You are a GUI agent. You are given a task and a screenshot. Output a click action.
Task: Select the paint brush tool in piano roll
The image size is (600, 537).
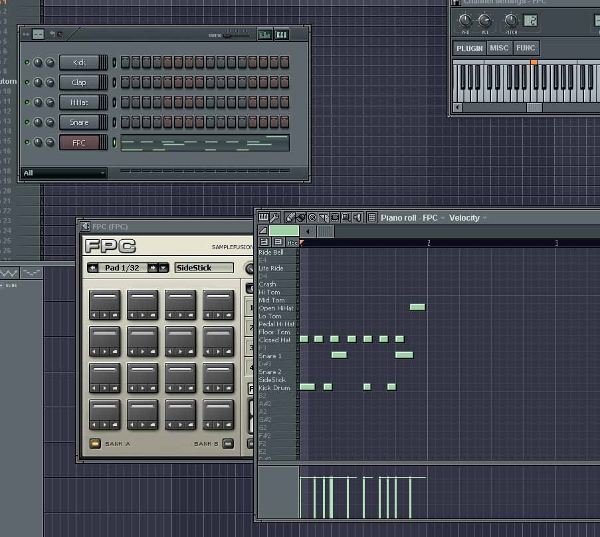pos(301,218)
